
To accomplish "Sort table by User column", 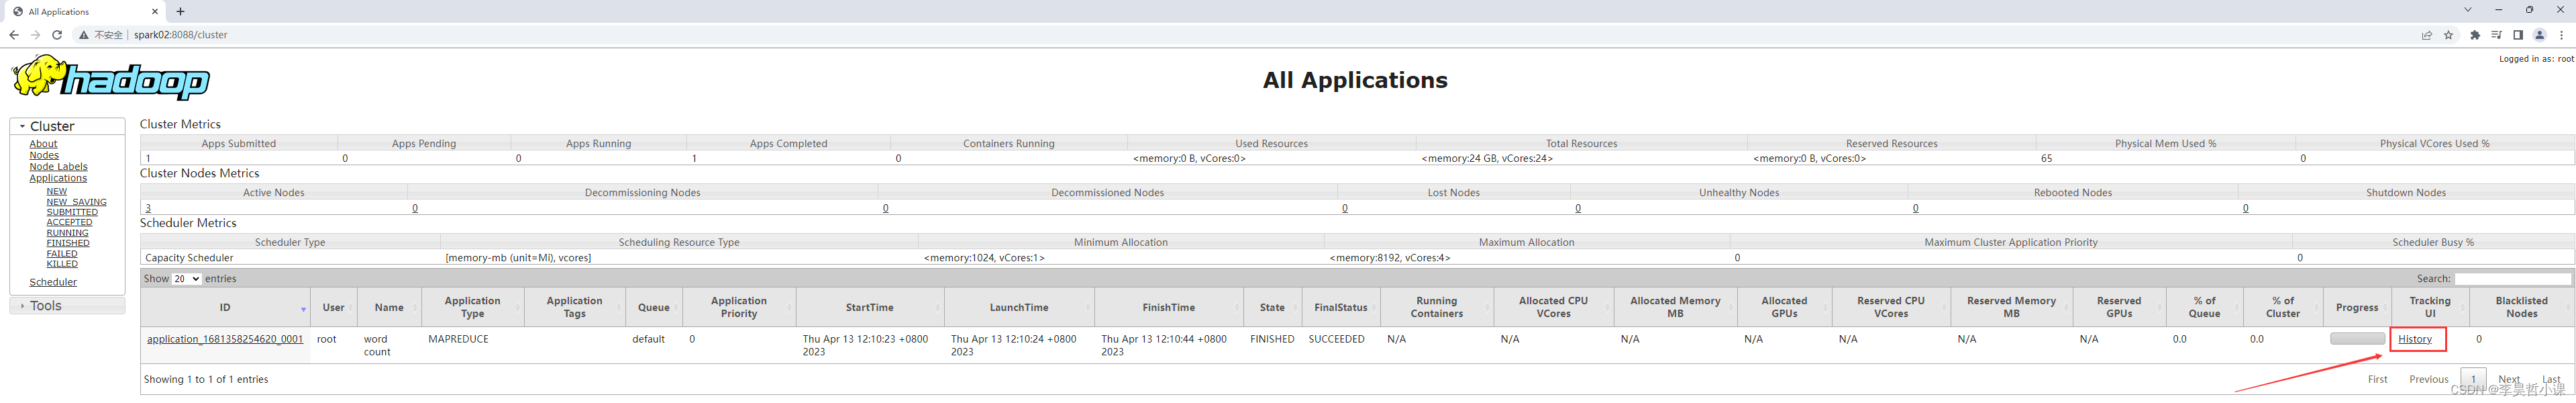I will coord(333,307).
